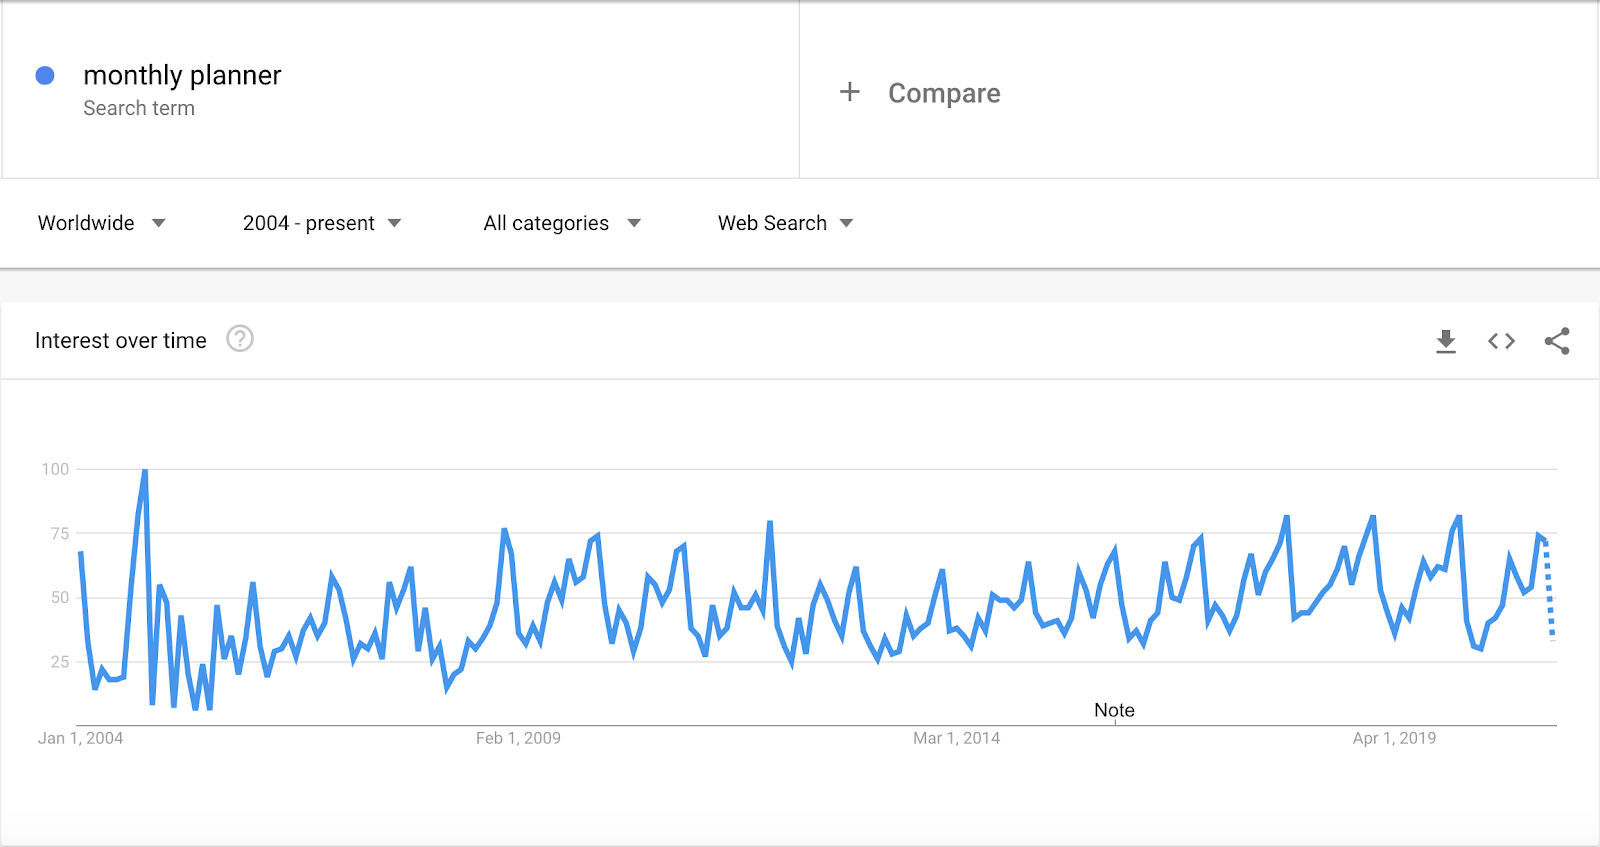Click the blue dot beside monthly planner
The height and width of the screenshot is (847, 1600).
45,75
